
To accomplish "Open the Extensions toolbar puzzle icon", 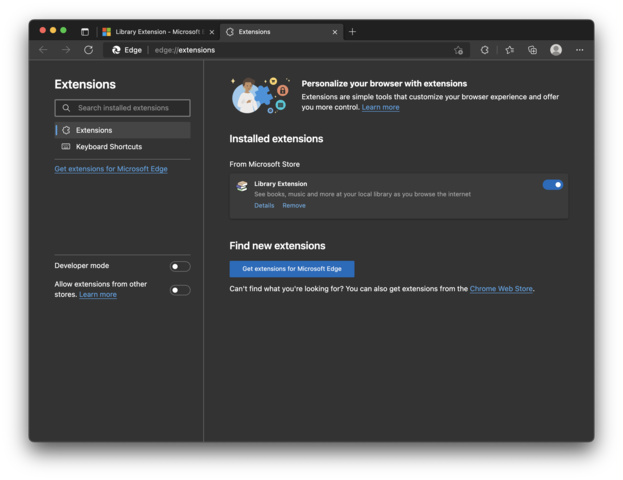I will (x=484, y=50).
